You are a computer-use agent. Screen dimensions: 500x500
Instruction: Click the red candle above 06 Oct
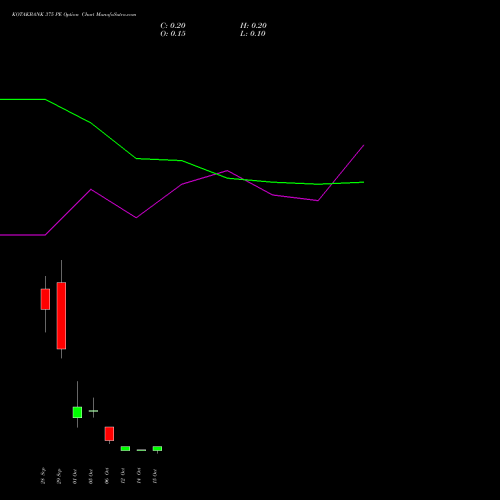click(x=109, y=434)
